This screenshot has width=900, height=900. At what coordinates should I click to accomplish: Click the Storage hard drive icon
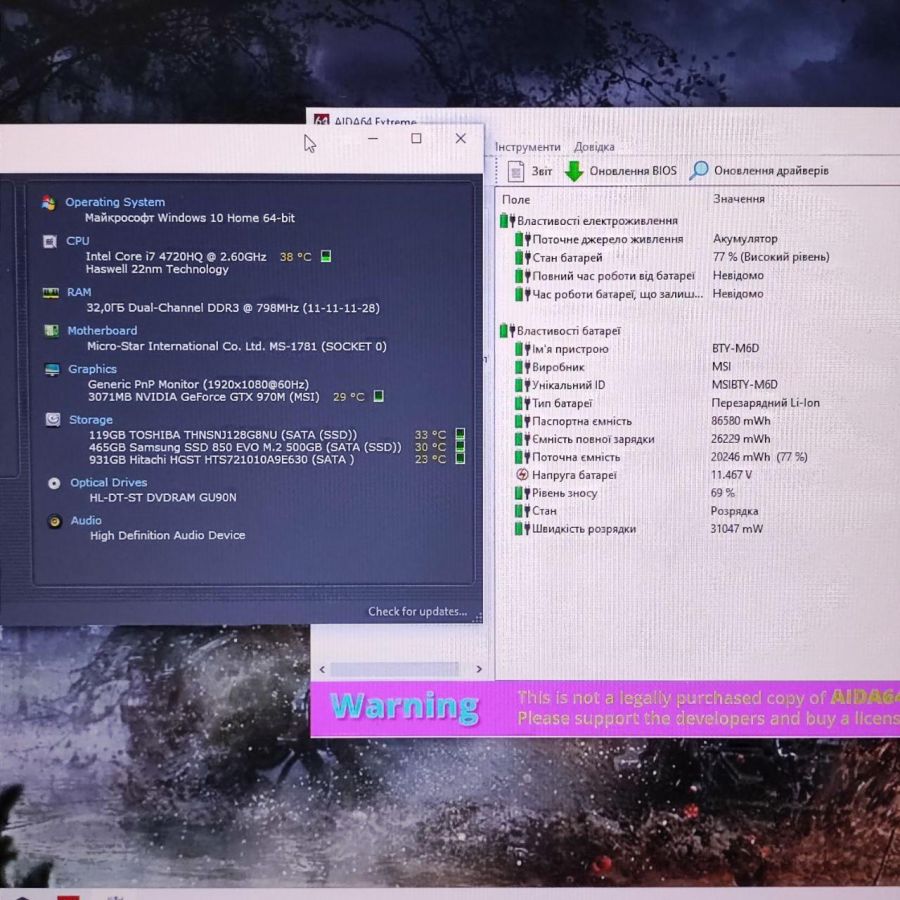click(x=53, y=420)
